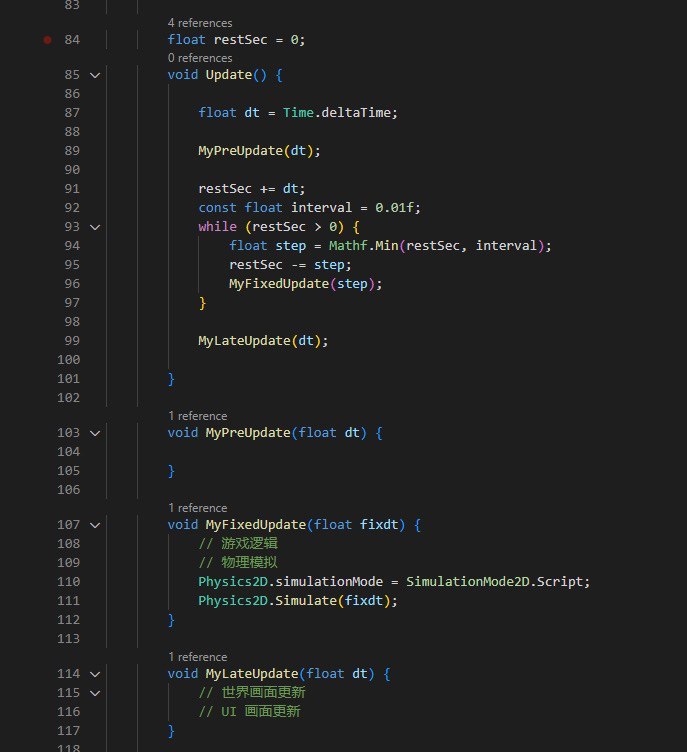Collapse the comment block at line 115
The image size is (687, 752).
95,693
